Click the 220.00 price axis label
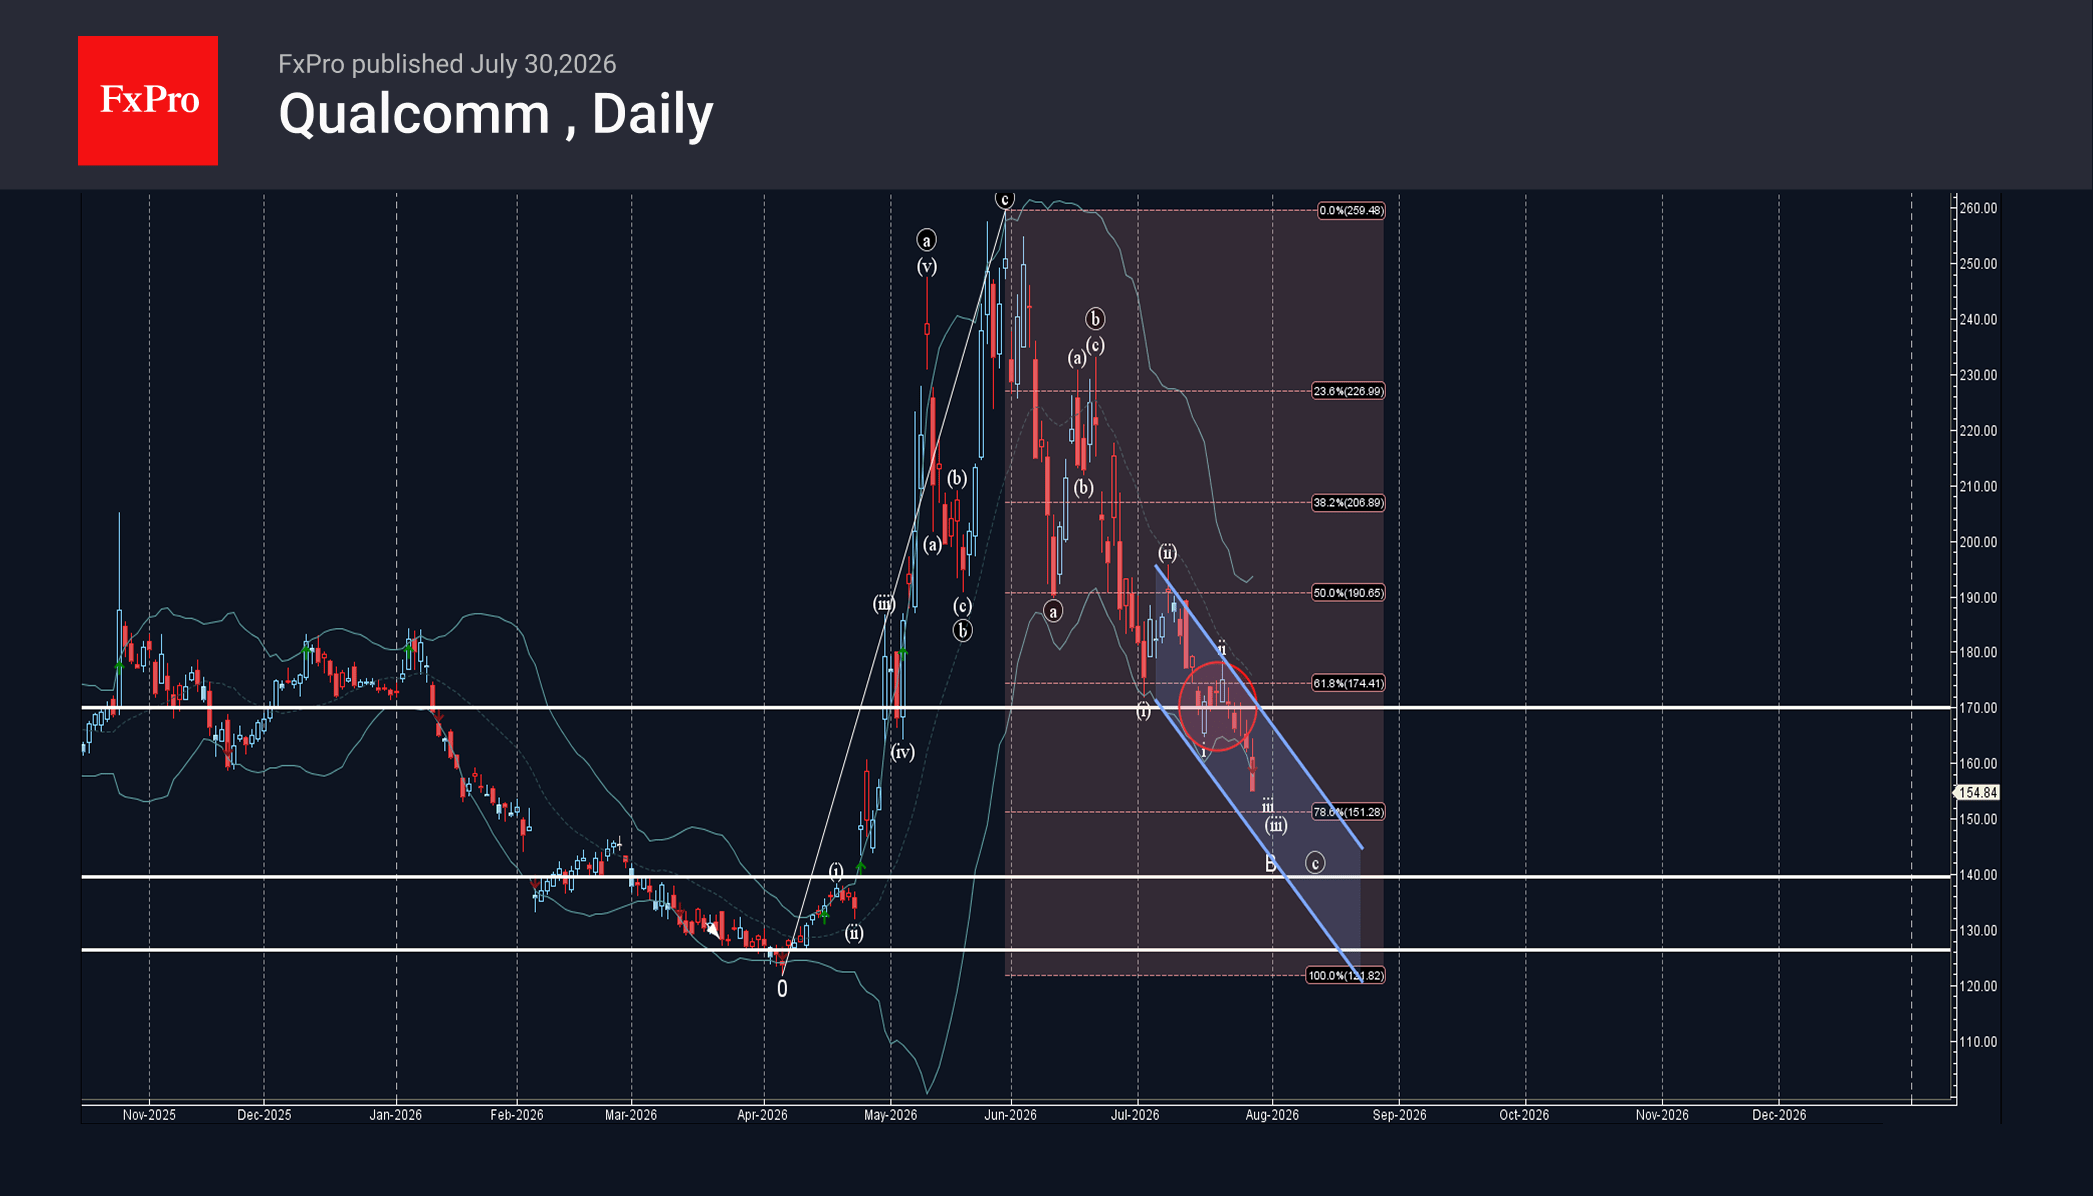Screen dimensions: 2093x1196 1978,431
